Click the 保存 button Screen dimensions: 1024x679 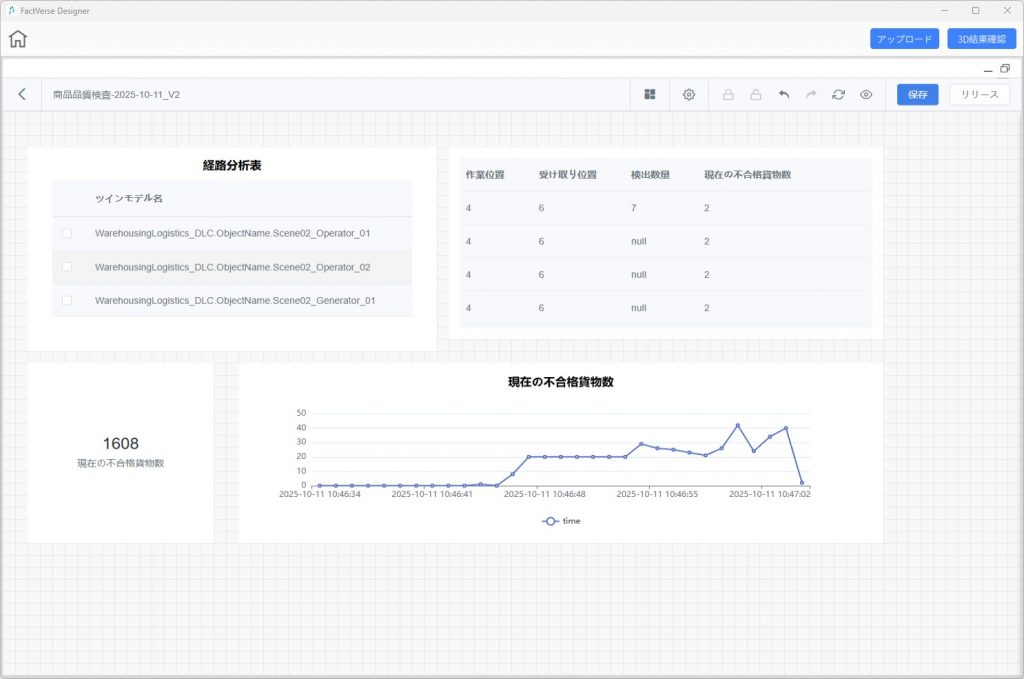tap(917, 94)
